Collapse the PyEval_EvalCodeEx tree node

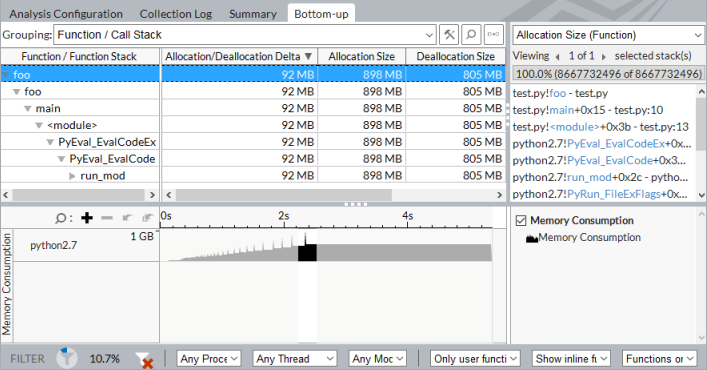tap(50, 142)
